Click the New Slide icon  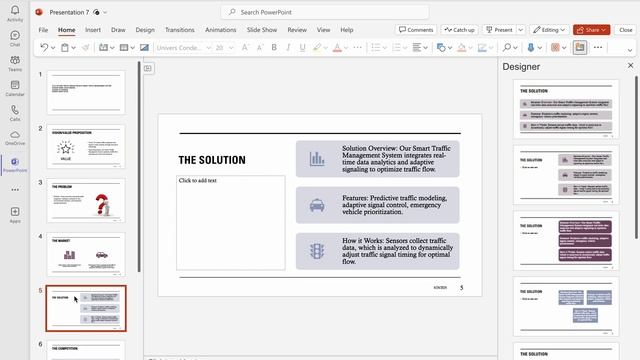click(103, 48)
